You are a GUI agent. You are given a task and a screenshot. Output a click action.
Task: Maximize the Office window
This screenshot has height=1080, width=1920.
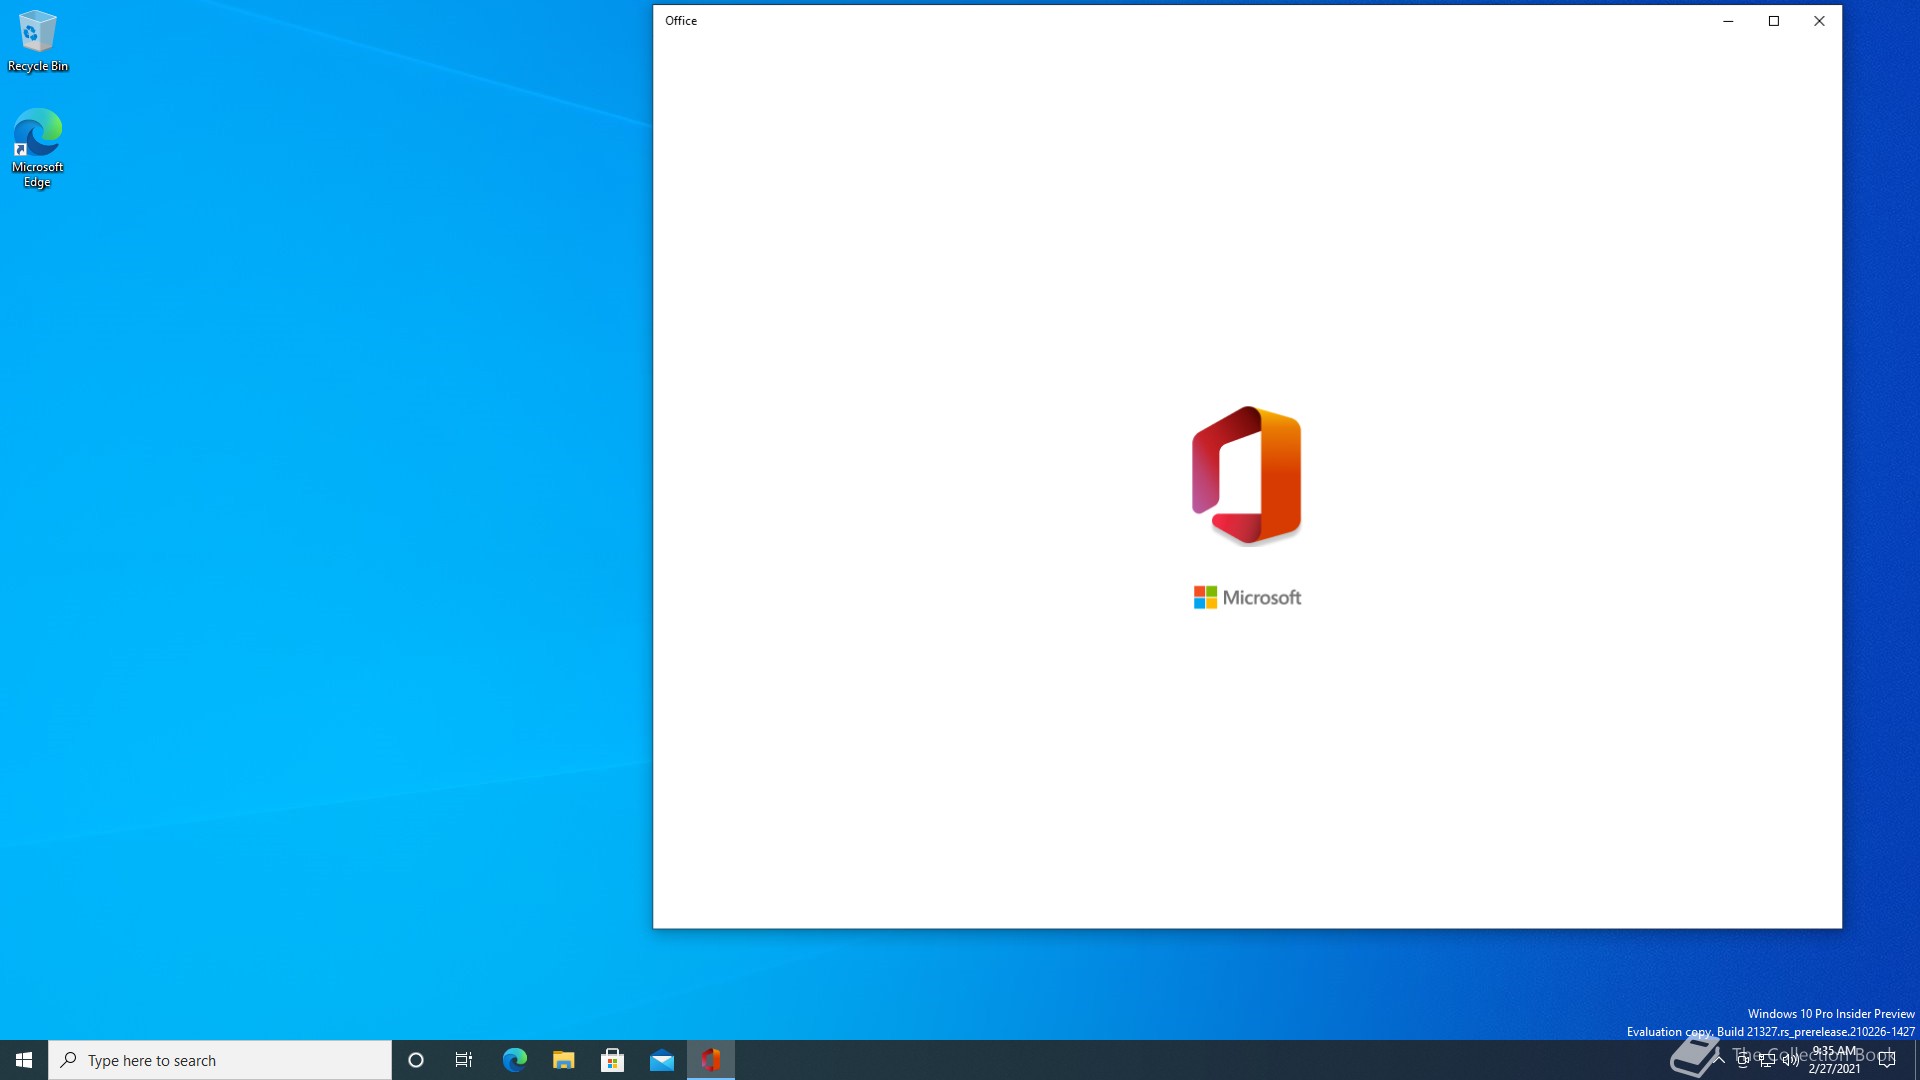click(1774, 21)
